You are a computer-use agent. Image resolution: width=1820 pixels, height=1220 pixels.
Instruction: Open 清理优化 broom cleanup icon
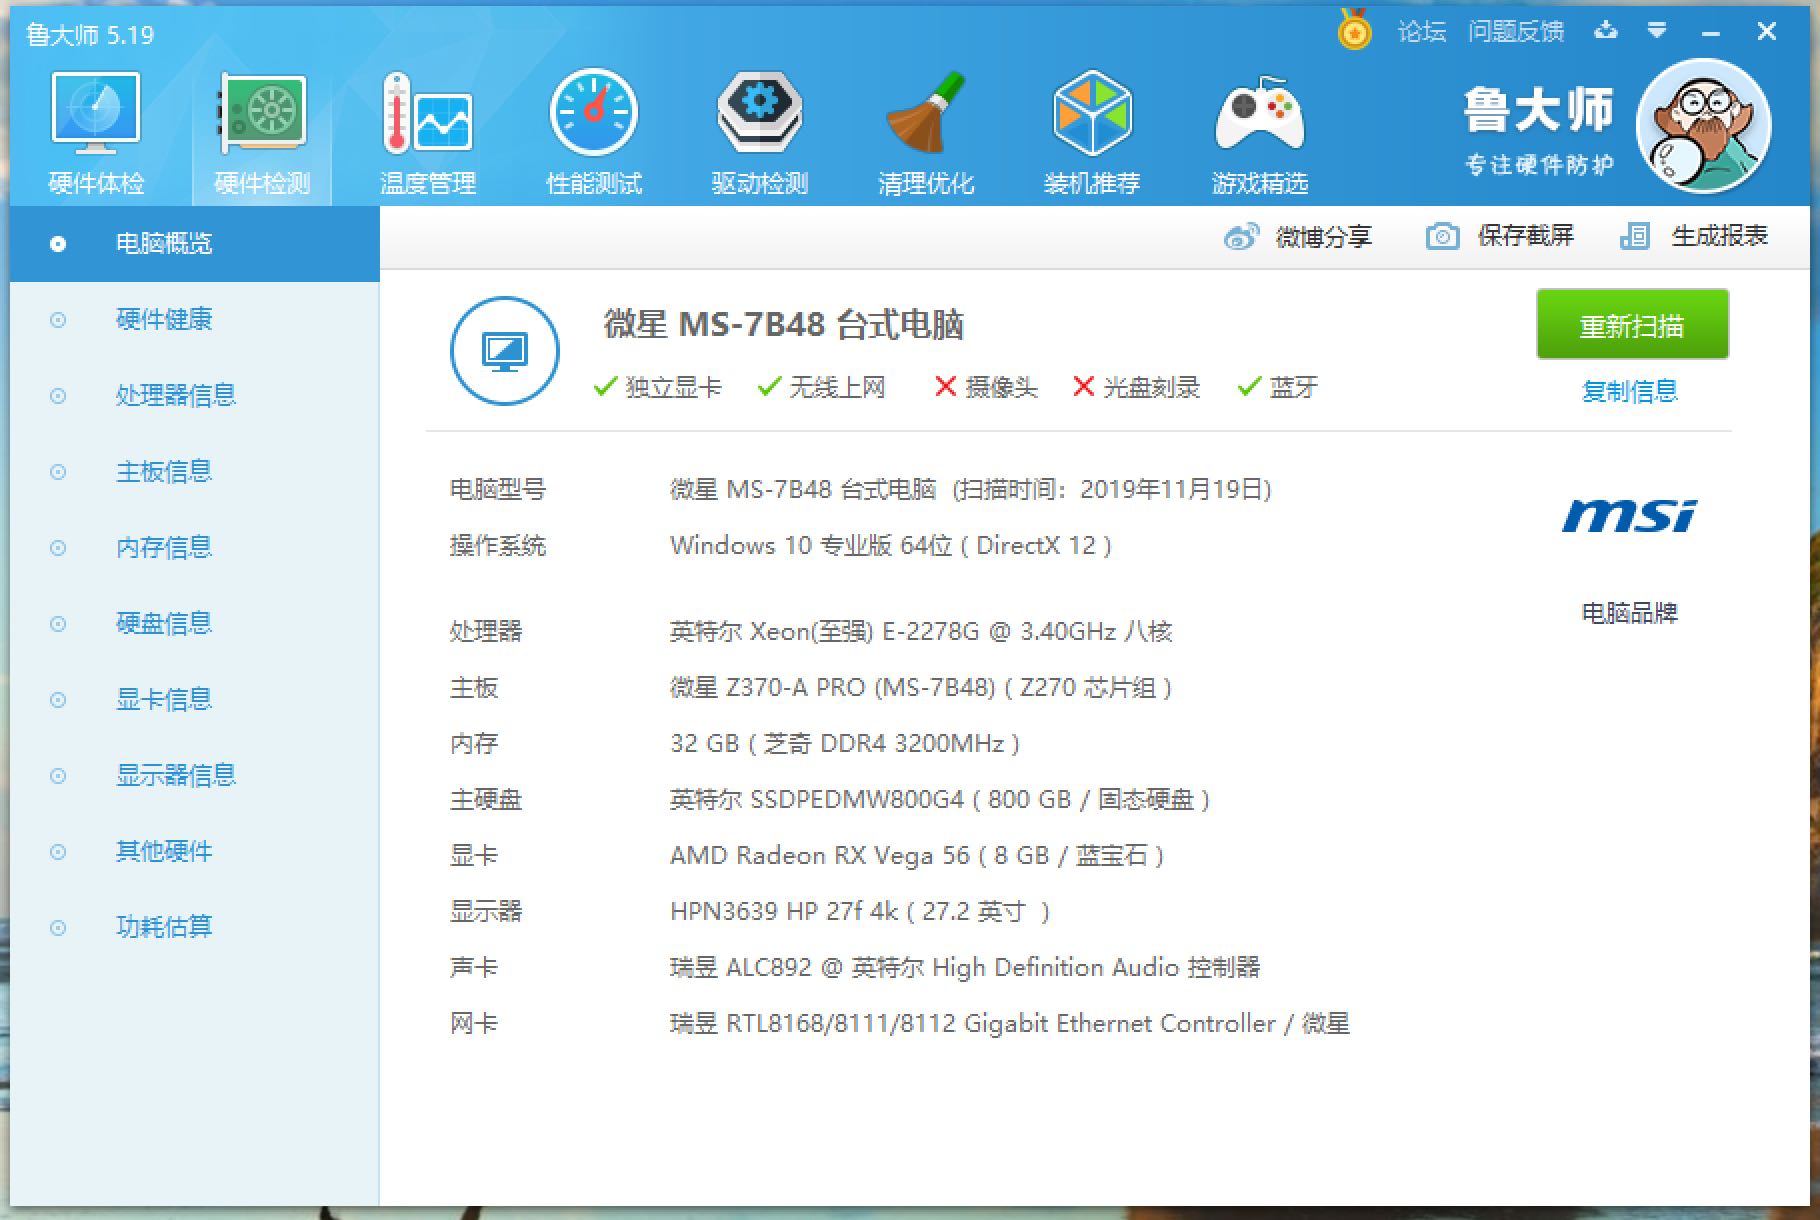point(926,112)
